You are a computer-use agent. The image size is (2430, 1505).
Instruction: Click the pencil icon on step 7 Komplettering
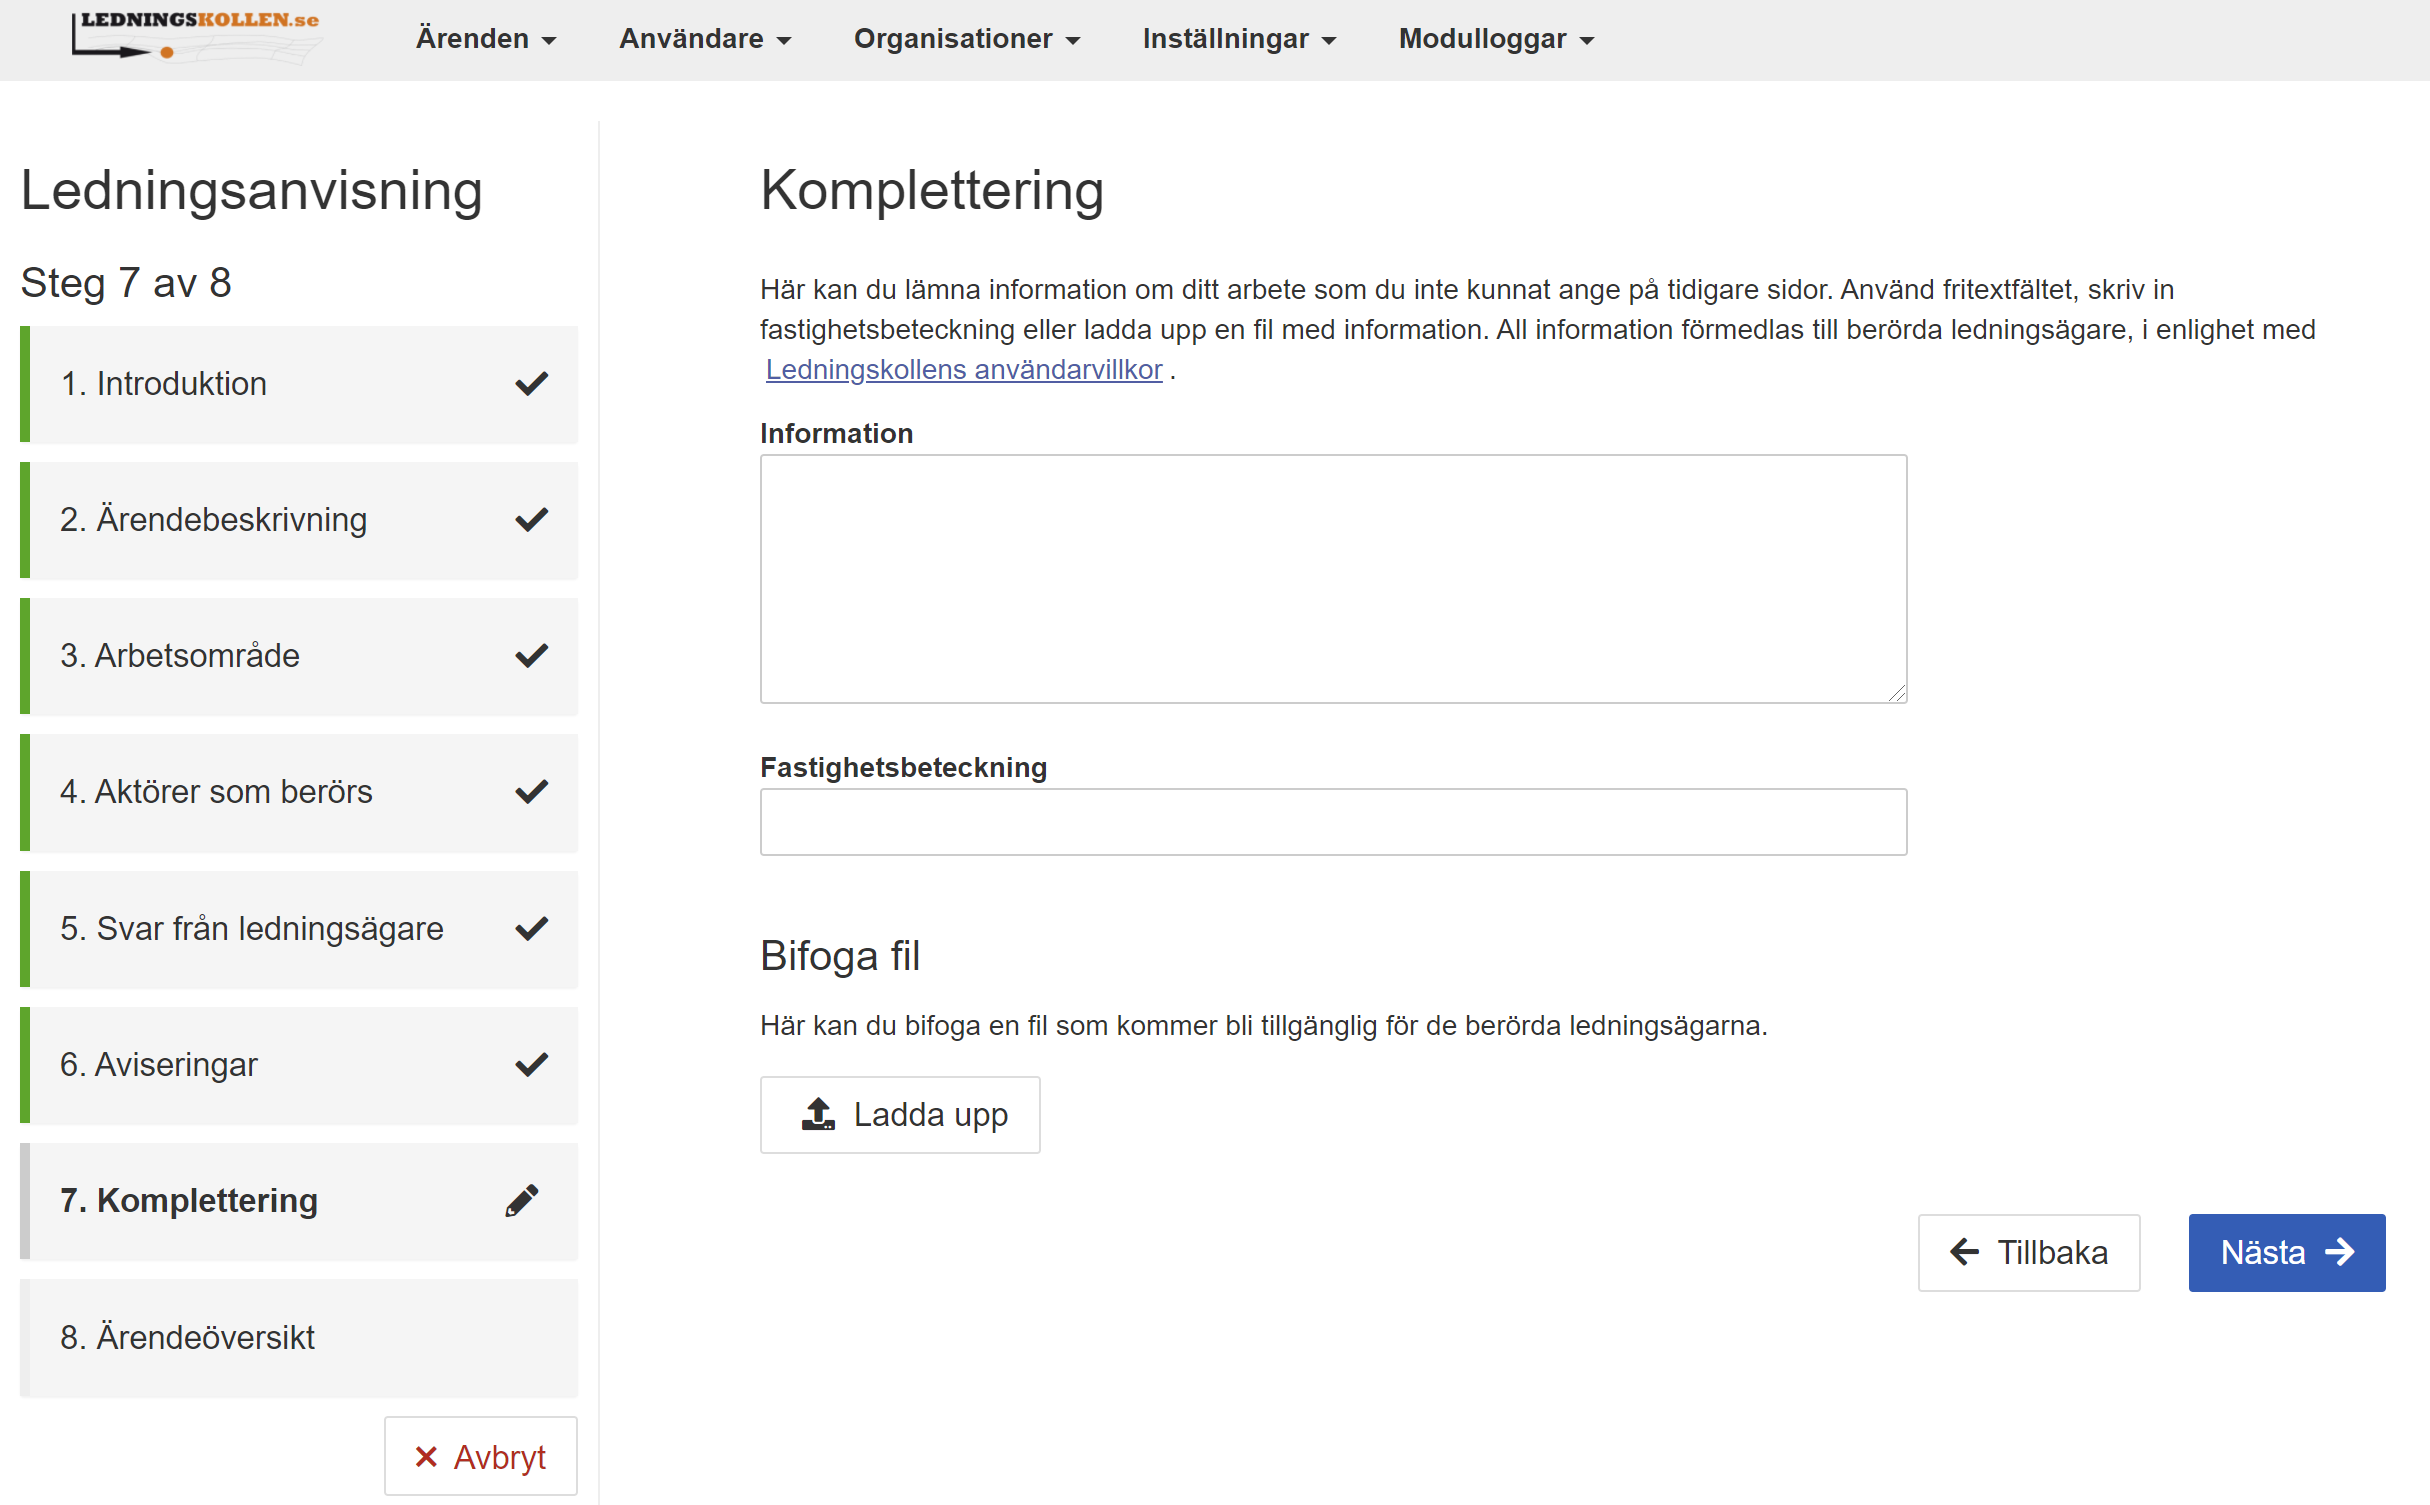click(523, 1200)
